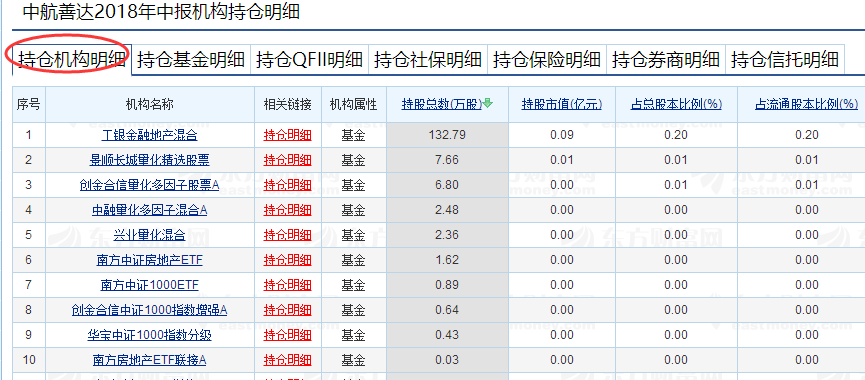
Task: Open 持仓明细 for 南方房地产ETF联接A row
Action: (288, 360)
